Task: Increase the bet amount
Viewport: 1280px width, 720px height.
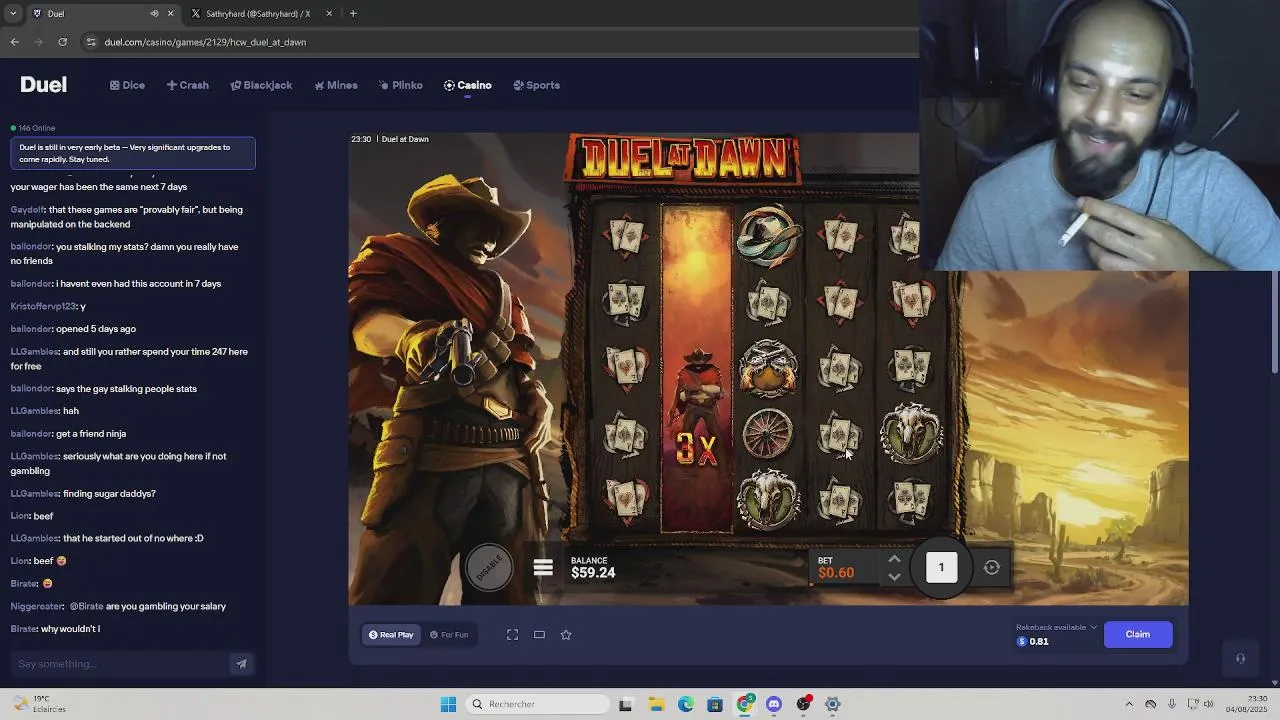Action: (x=894, y=559)
